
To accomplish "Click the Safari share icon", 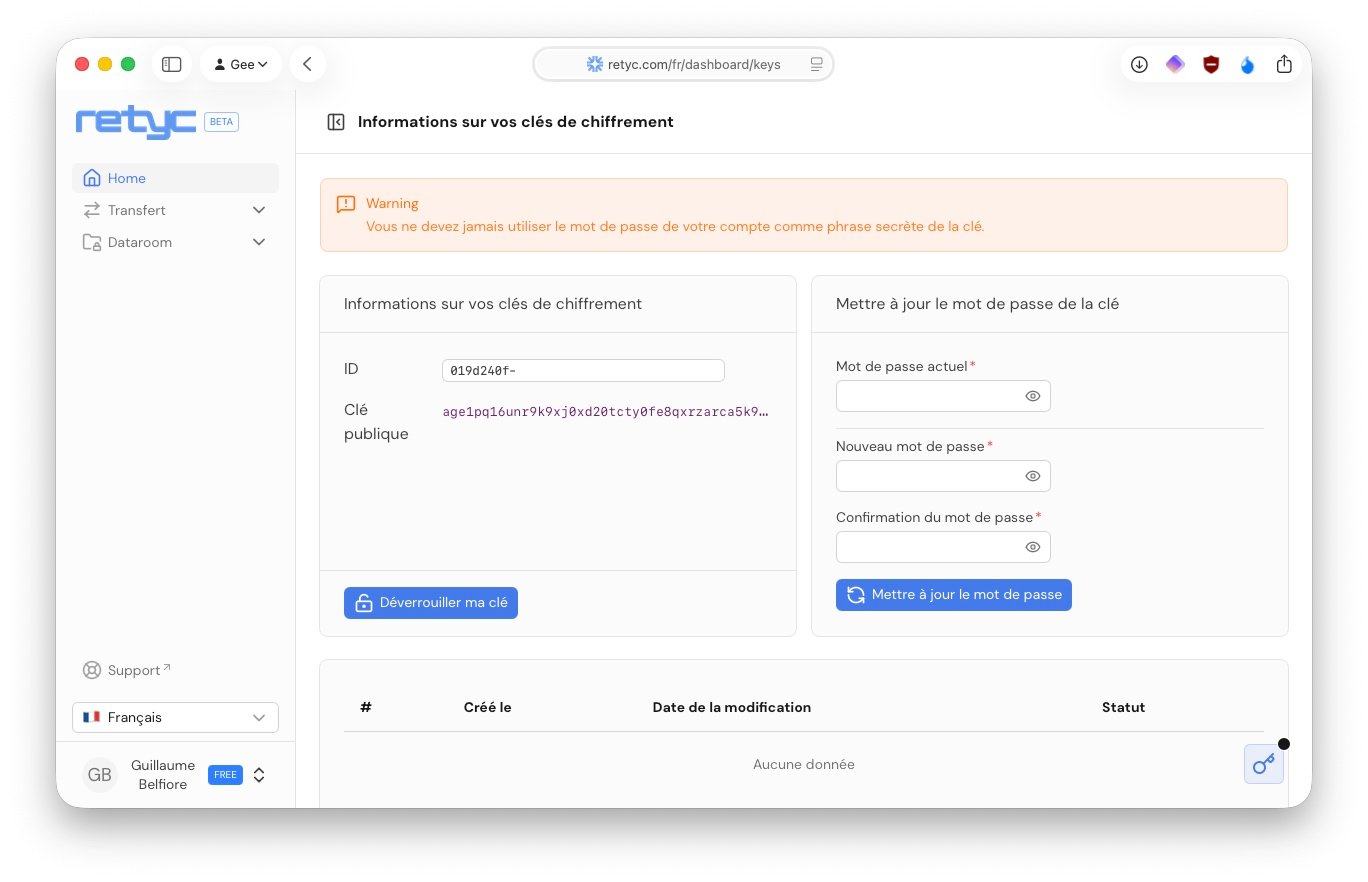I will (x=1284, y=64).
